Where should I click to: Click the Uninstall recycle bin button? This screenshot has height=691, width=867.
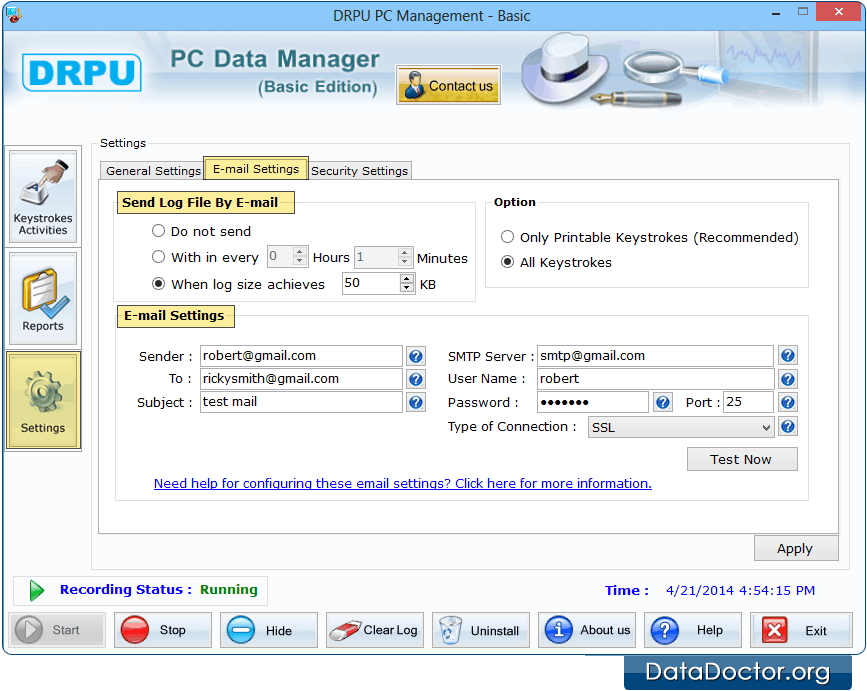pos(480,630)
